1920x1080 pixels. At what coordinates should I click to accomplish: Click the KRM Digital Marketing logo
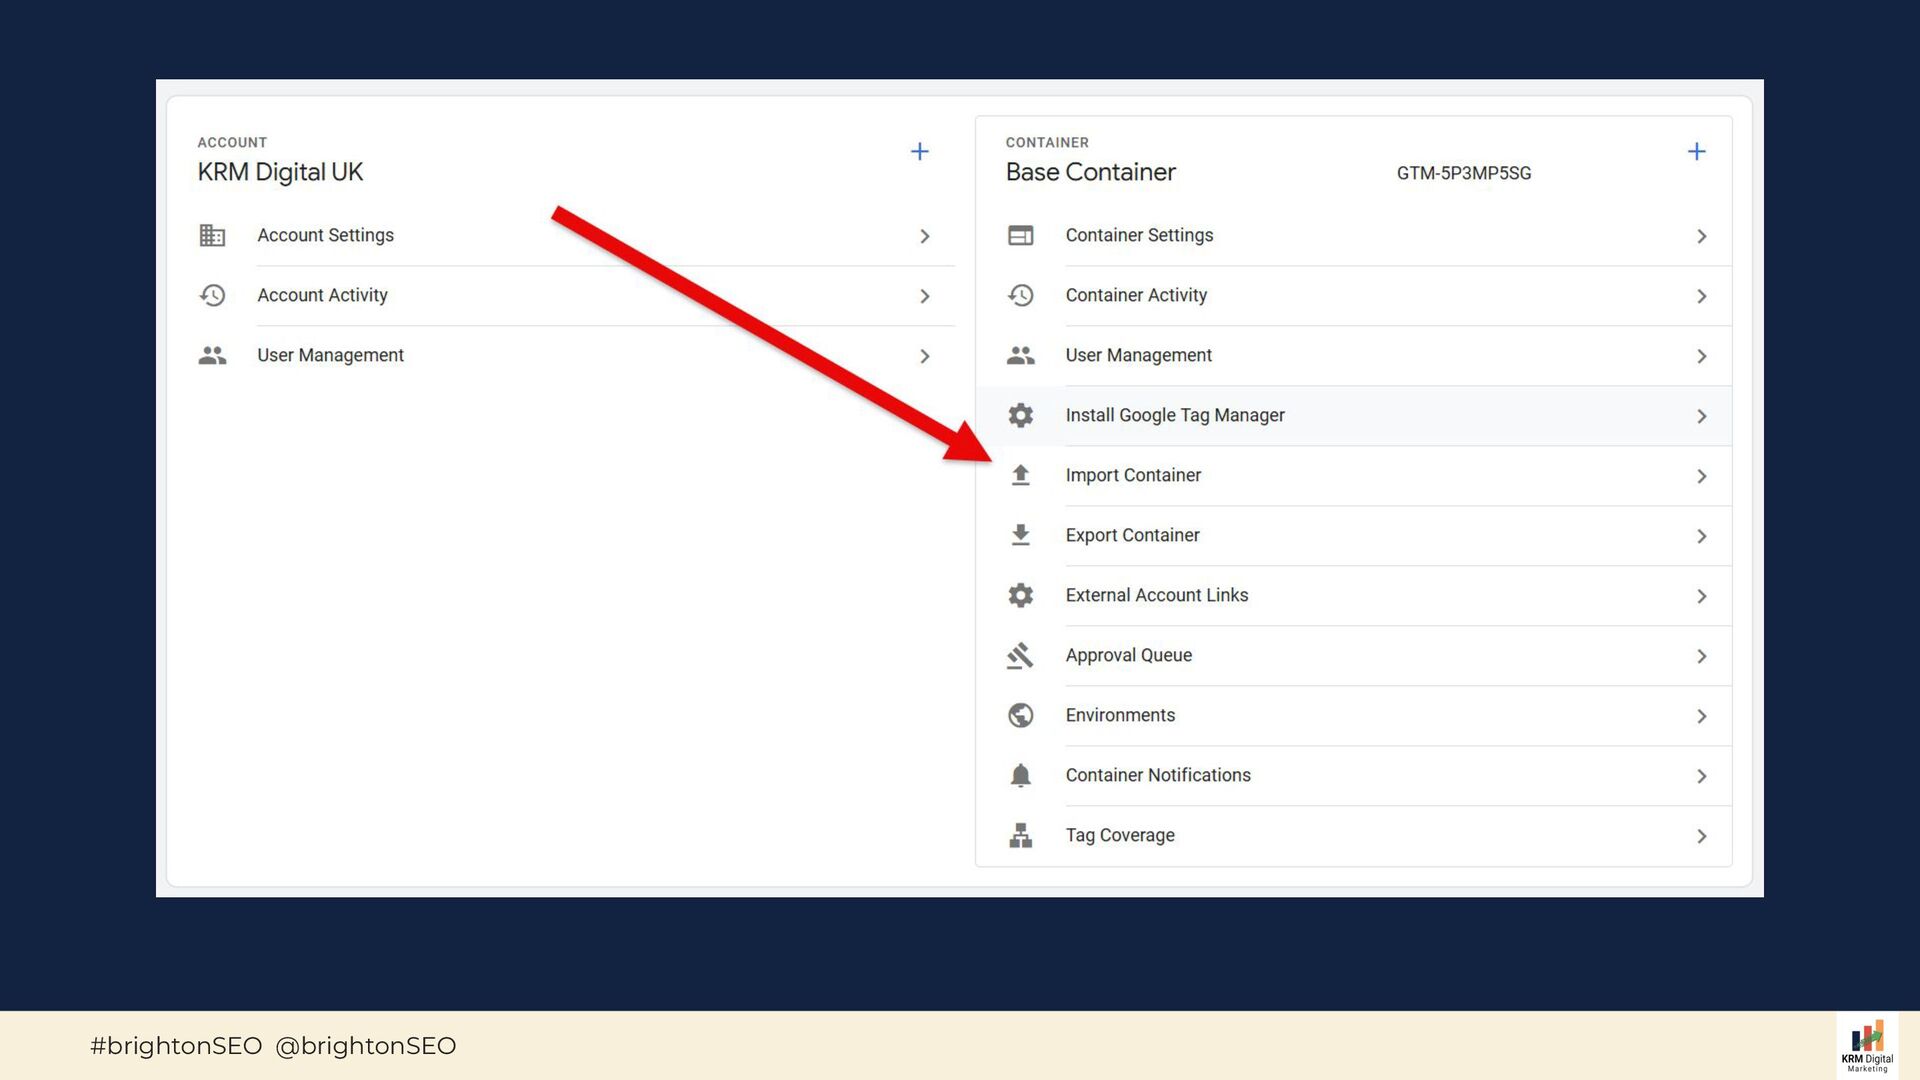point(1867,1046)
